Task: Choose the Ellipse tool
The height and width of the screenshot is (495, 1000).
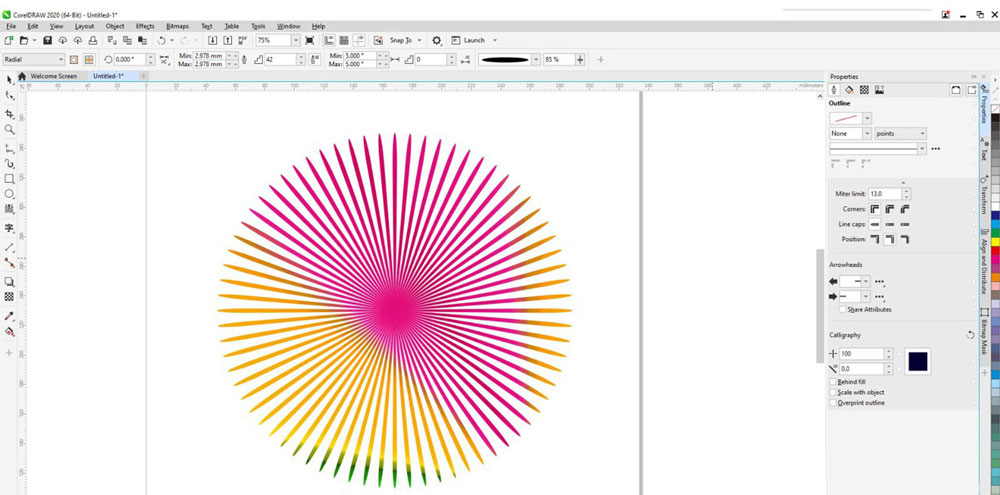Action: [x=9, y=194]
